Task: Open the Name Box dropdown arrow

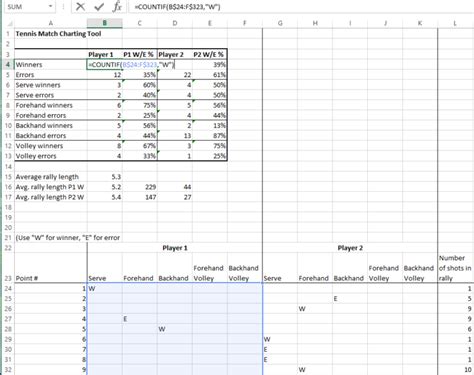Action: pyautogui.click(x=51, y=6)
